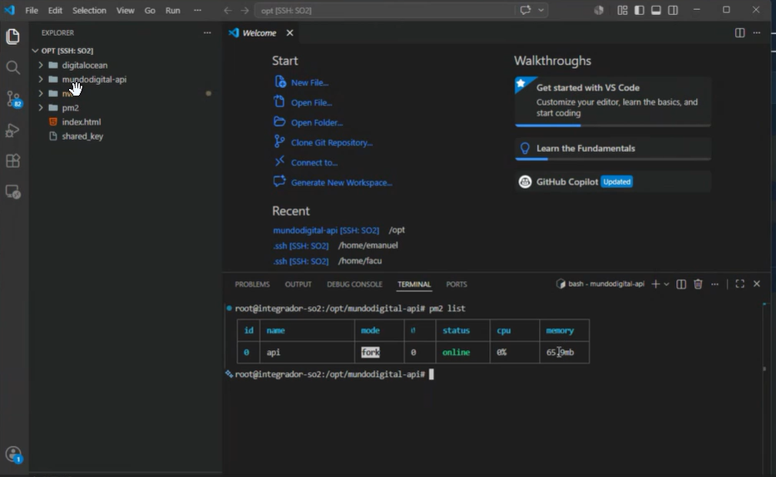Switch to the PROBLEMS panel tab

point(252,285)
